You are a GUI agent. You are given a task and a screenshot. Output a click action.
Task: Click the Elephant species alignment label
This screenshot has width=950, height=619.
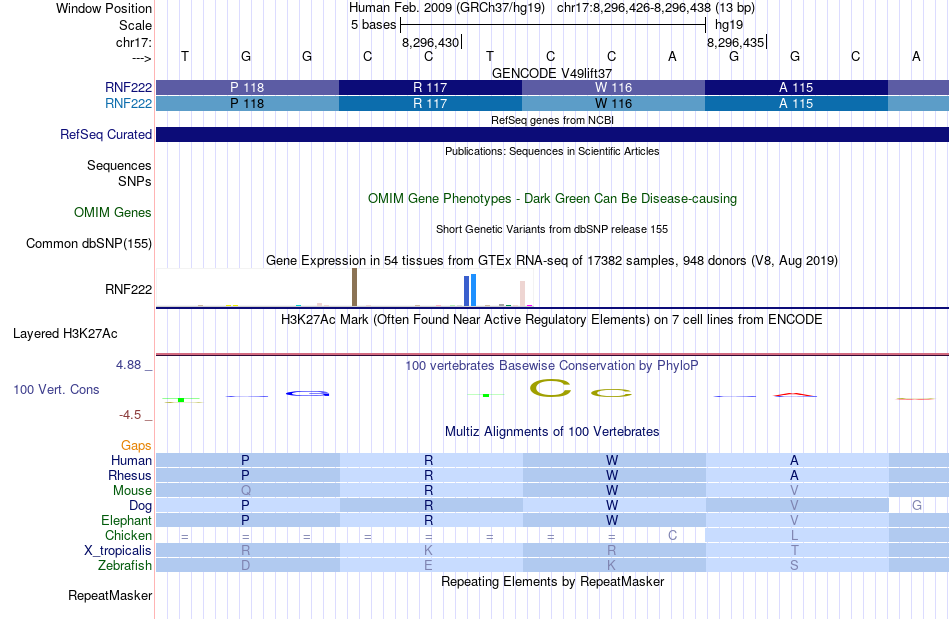126,520
